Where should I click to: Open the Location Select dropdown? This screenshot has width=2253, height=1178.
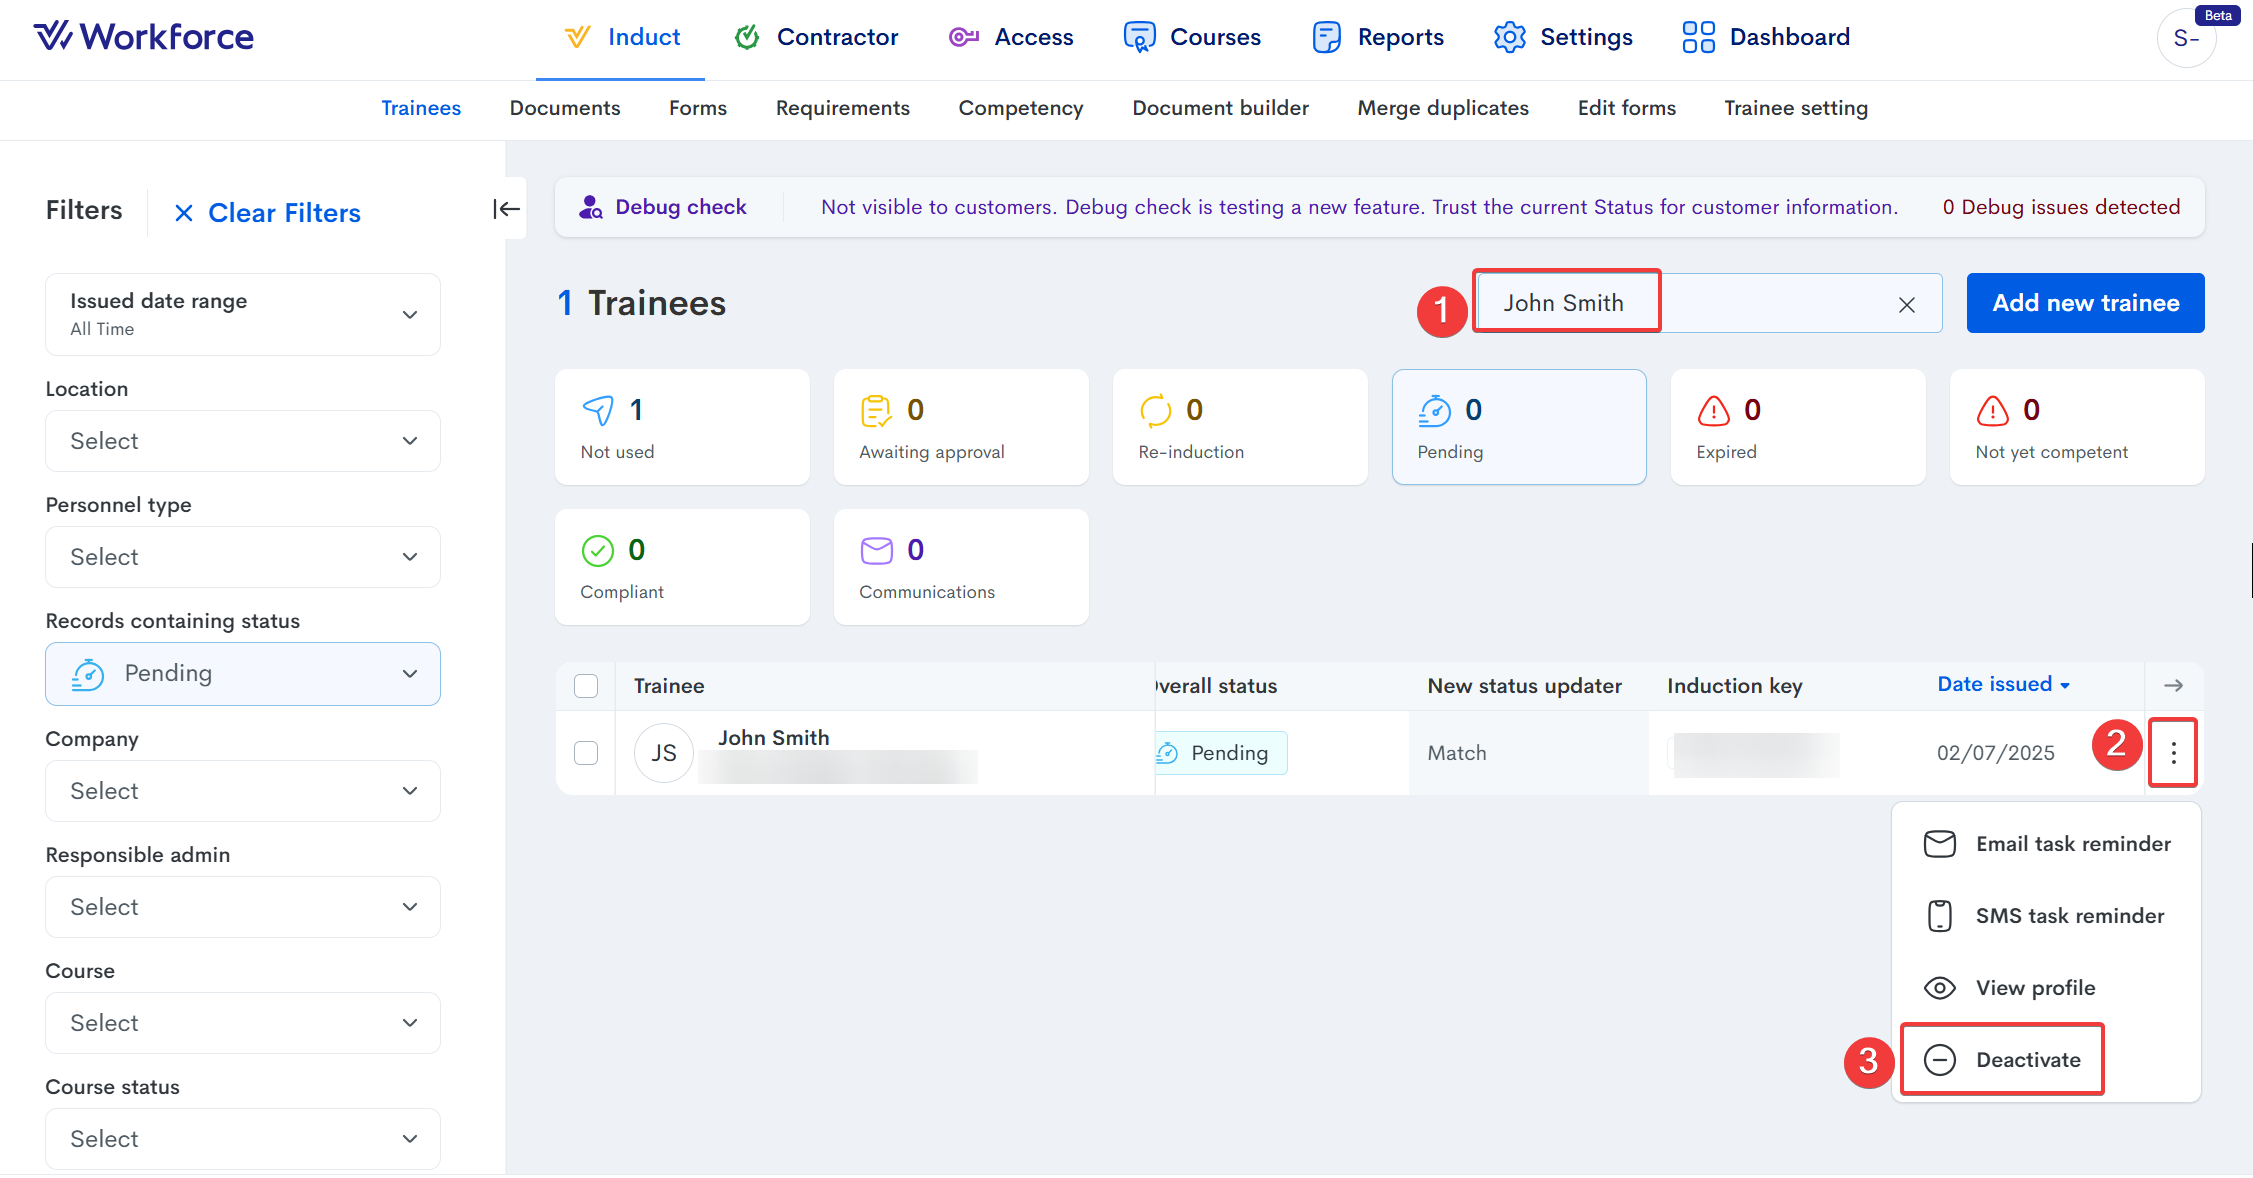tap(243, 441)
